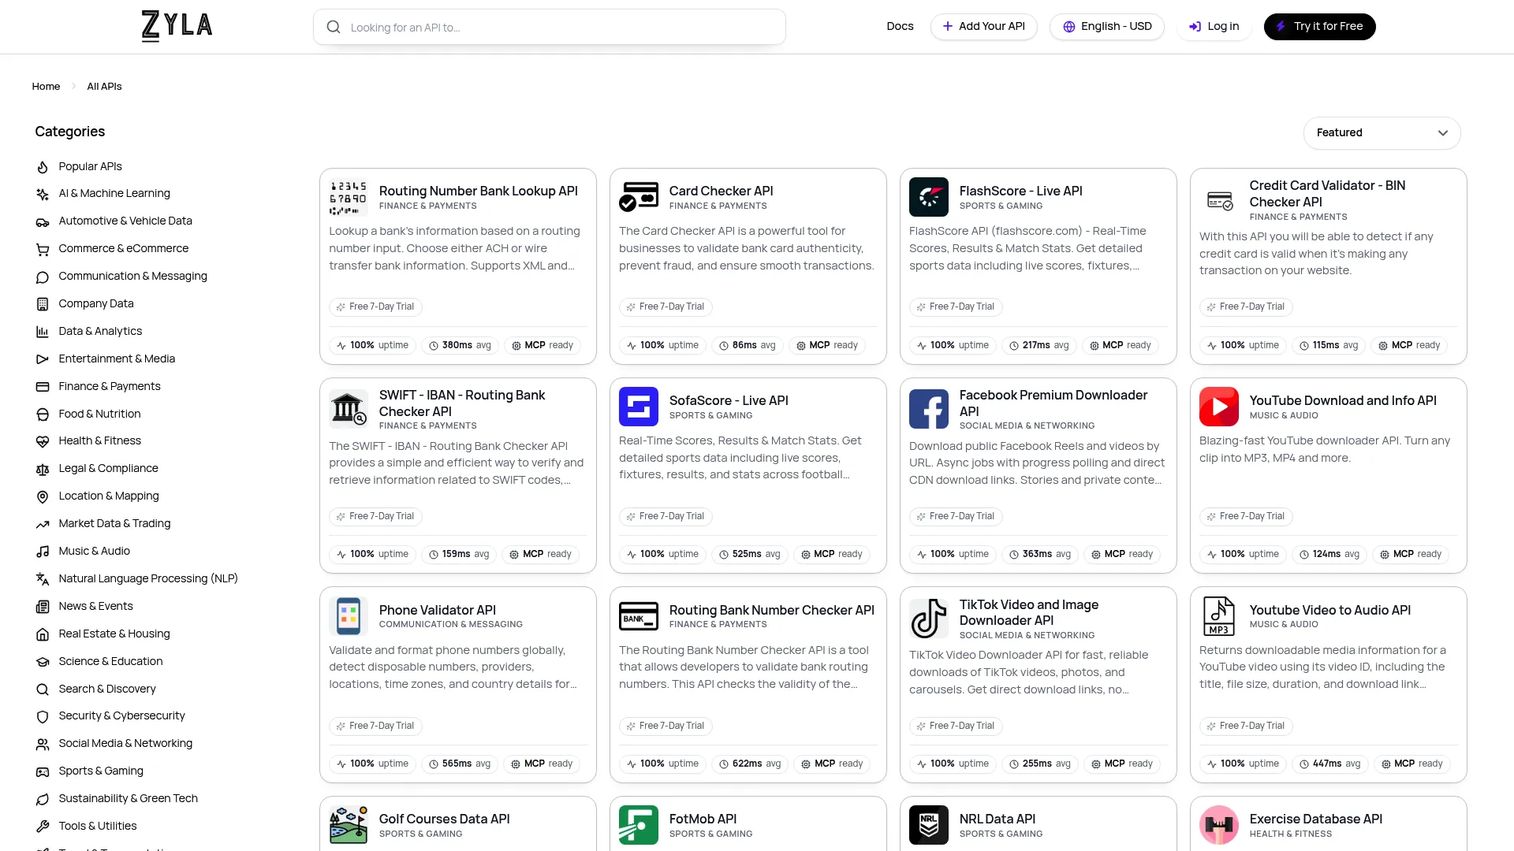Viewport: 1514px width, 851px height.
Task: Click the Log in button
Action: click(1214, 27)
